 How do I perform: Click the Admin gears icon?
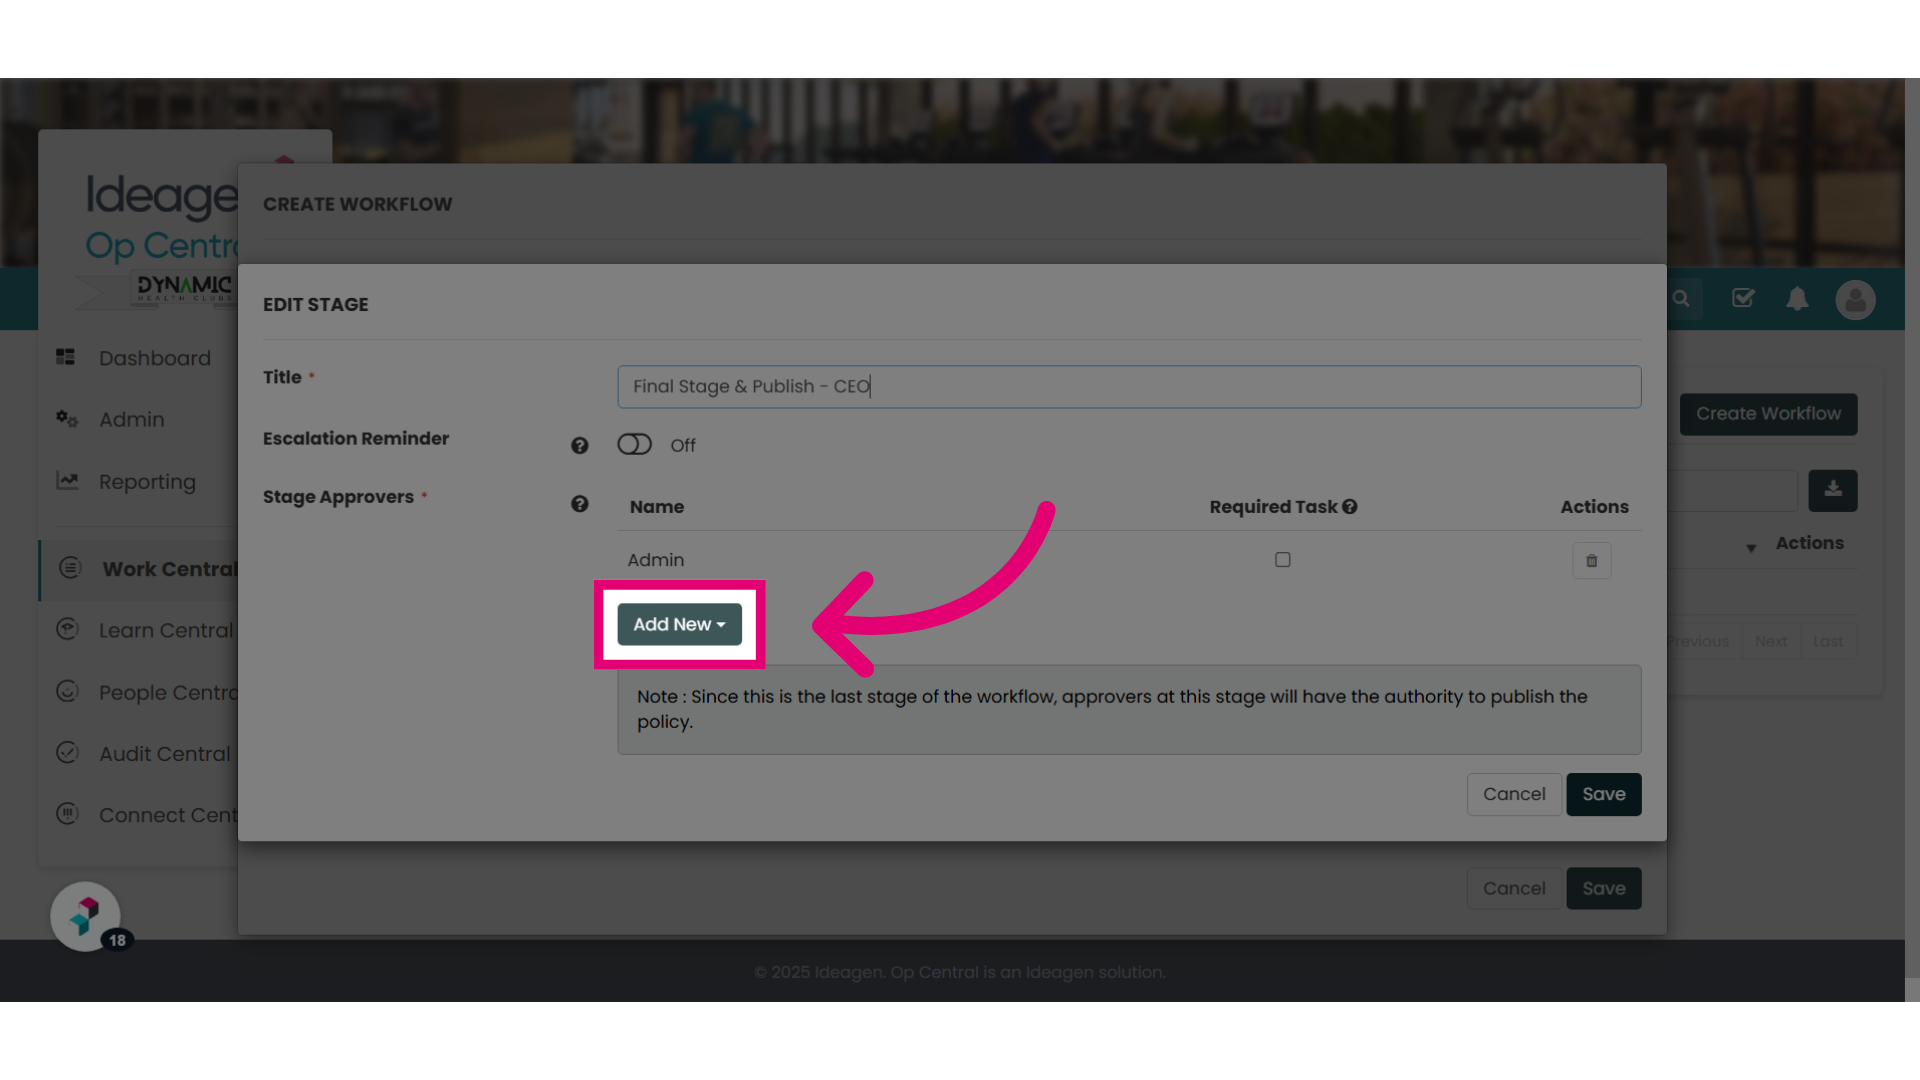pyautogui.click(x=67, y=419)
